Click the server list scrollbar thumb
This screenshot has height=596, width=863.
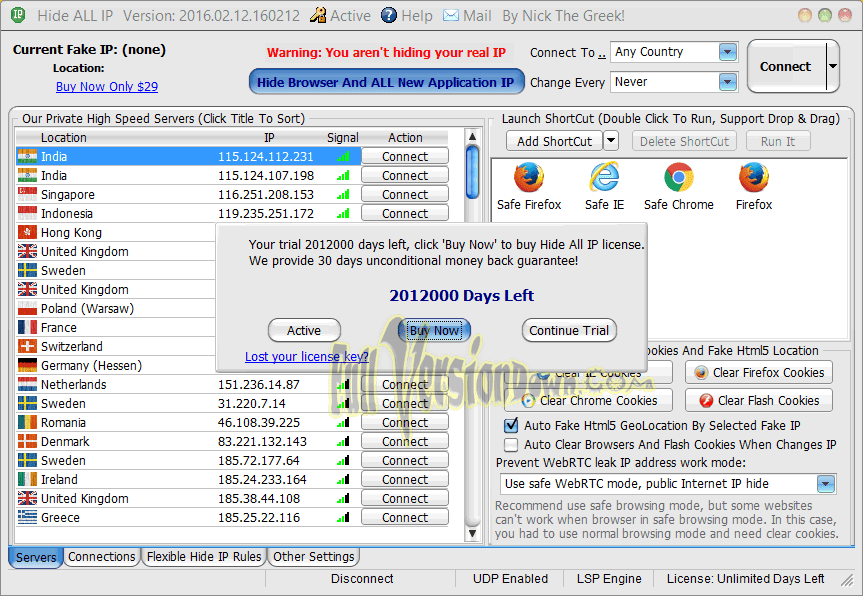pyautogui.click(x=472, y=172)
